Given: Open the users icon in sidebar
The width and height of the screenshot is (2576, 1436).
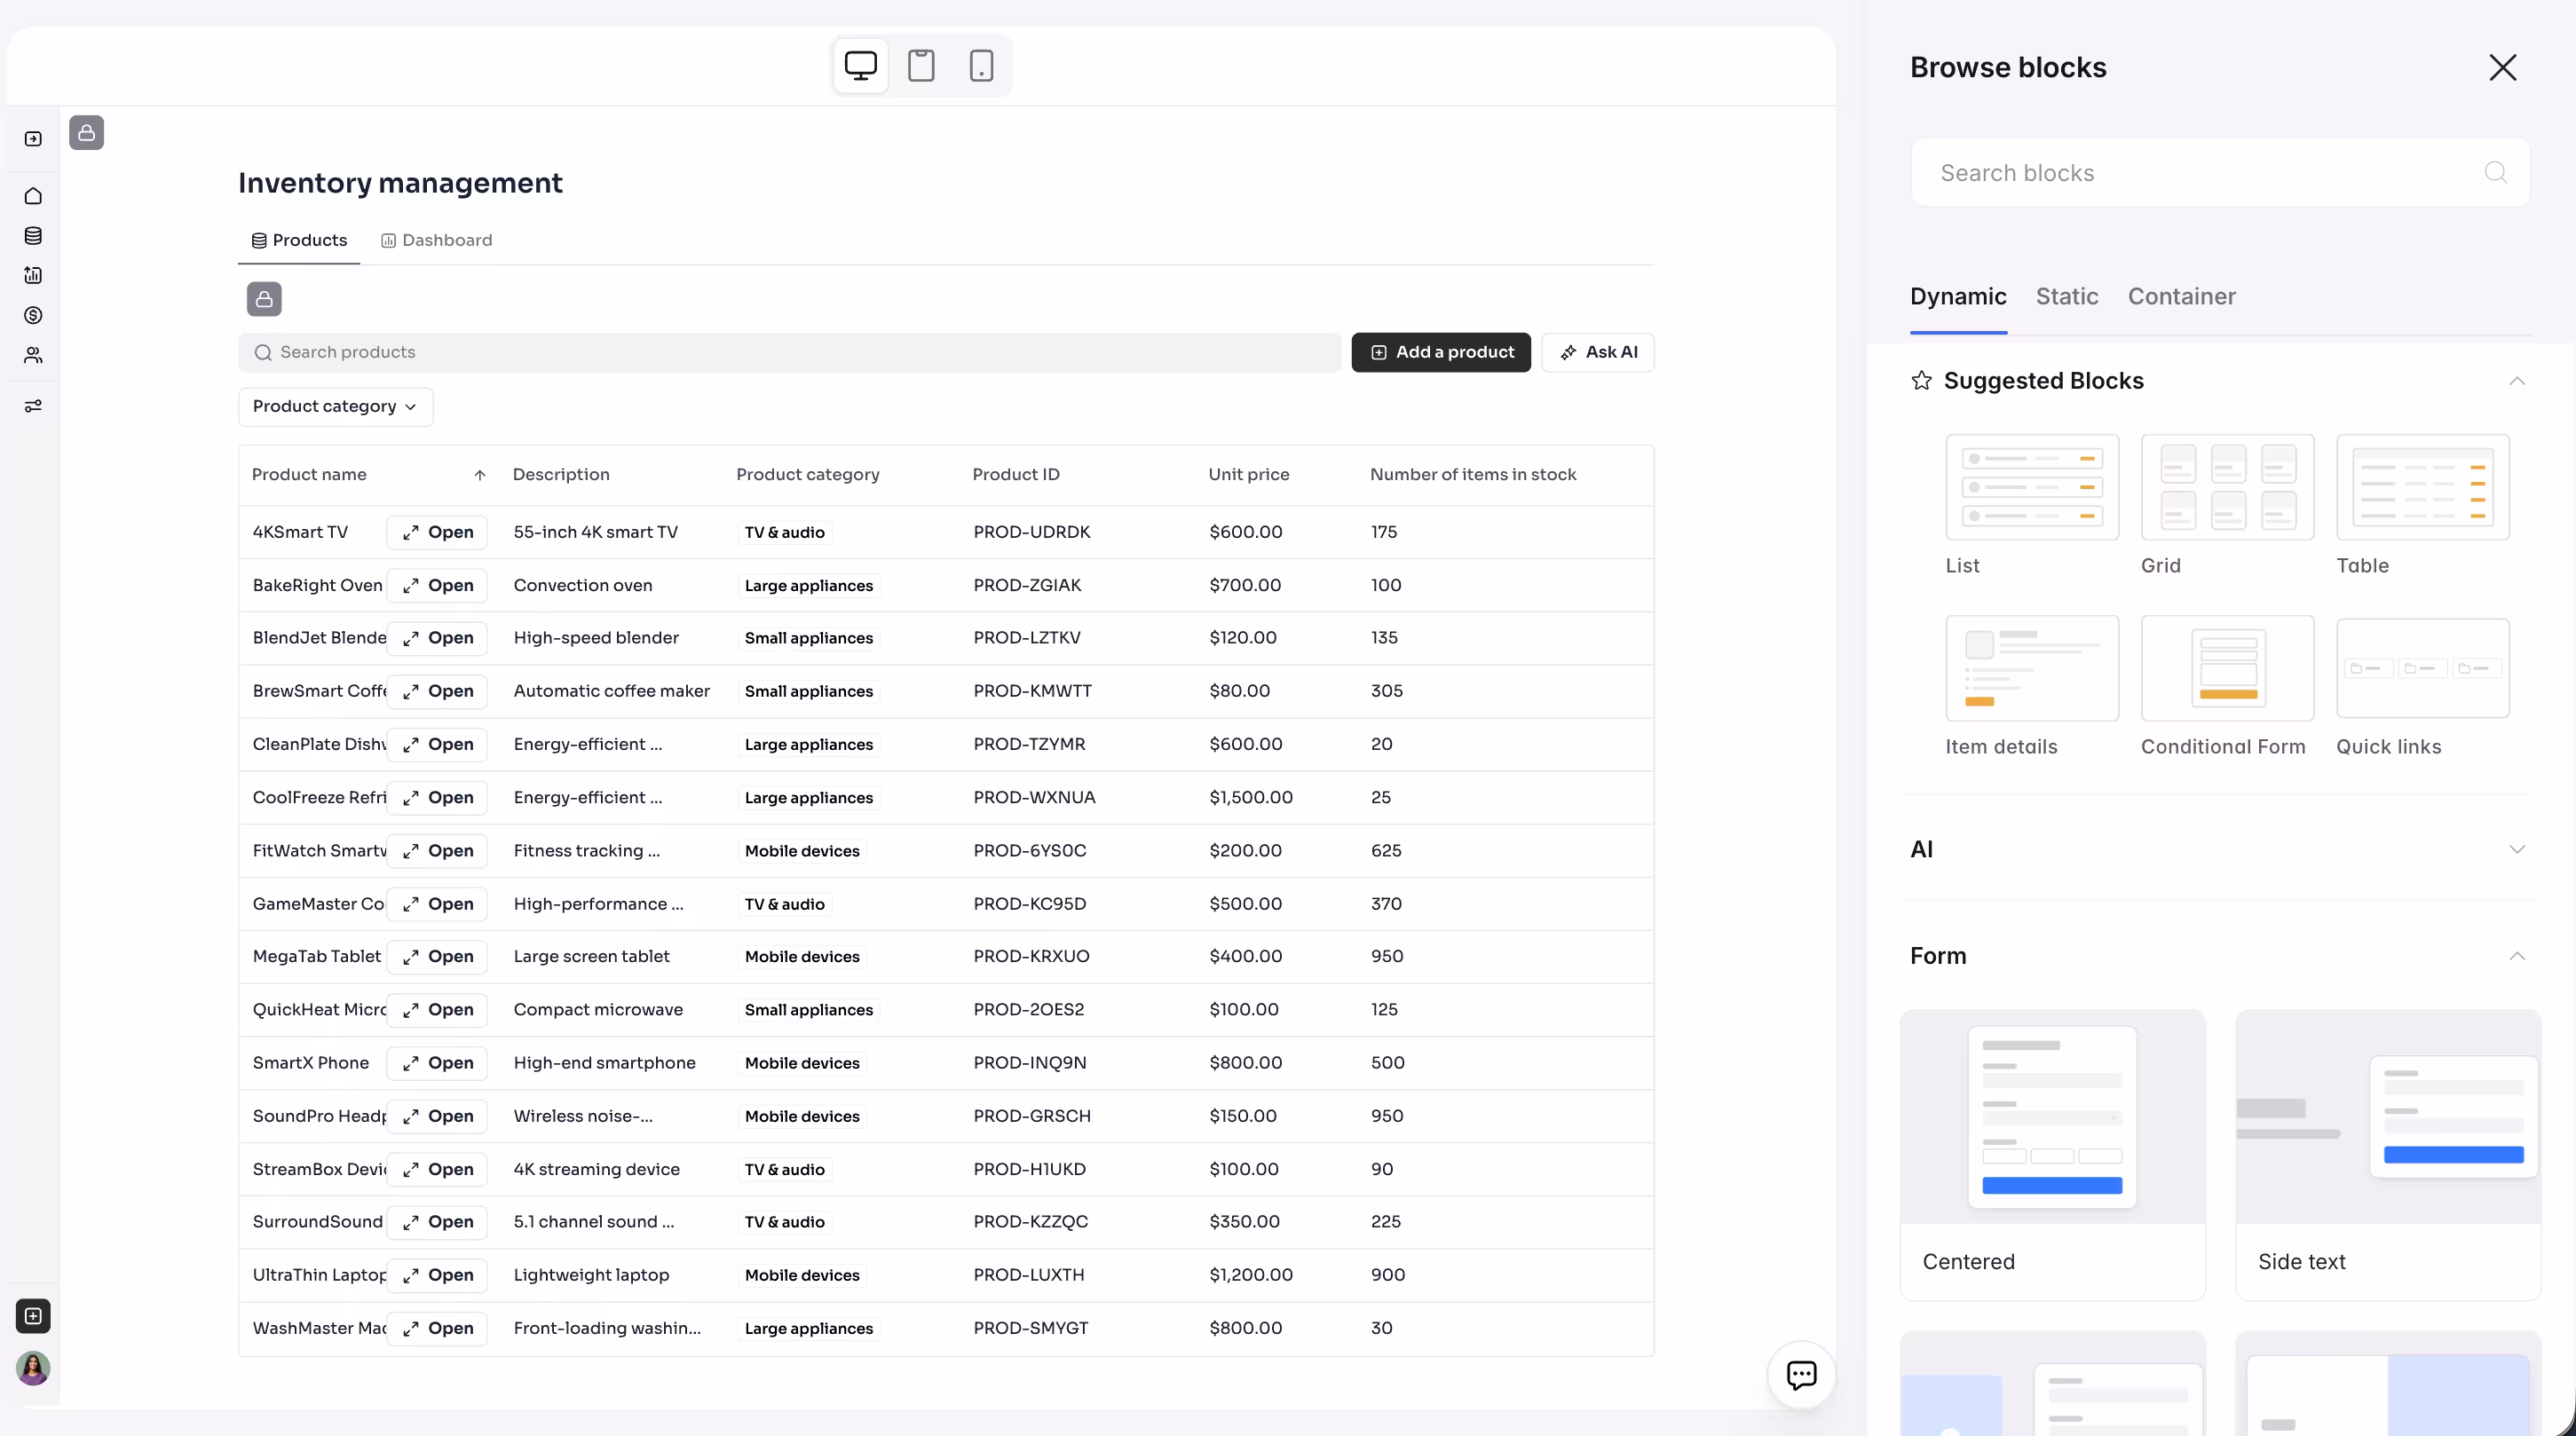Looking at the screenshot, I should tap(33, 355).
